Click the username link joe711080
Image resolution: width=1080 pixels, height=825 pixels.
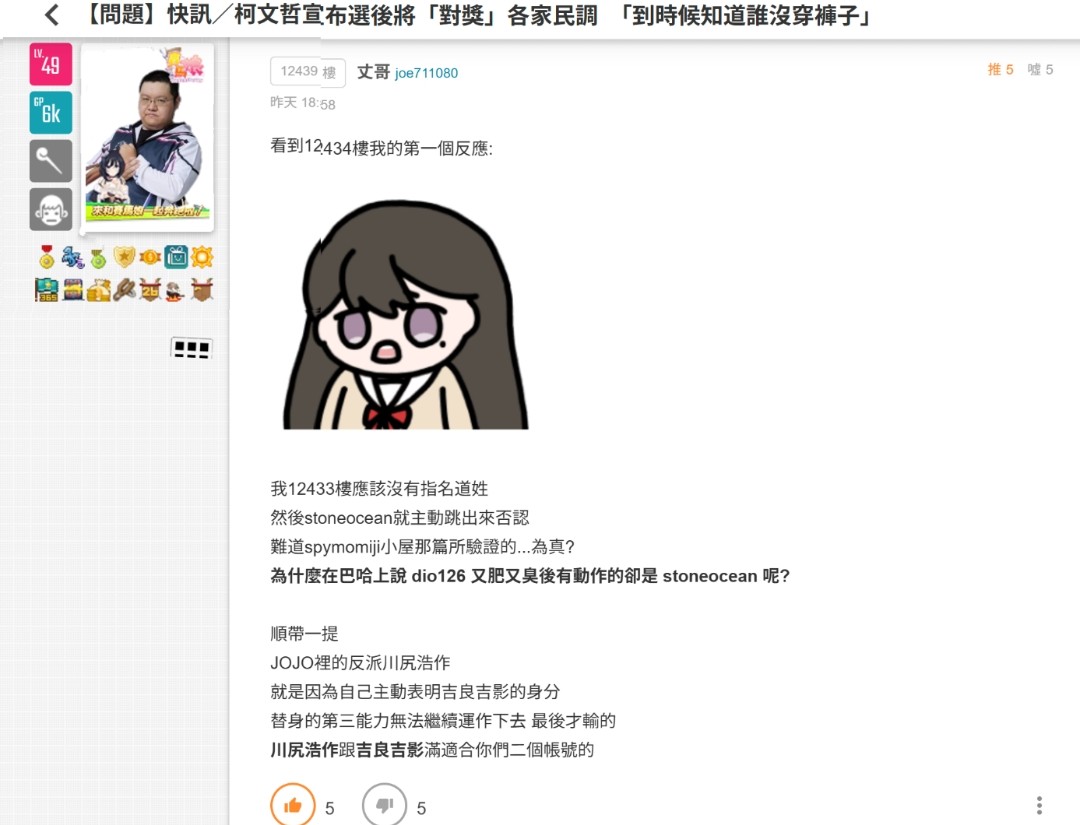(426, 73)
